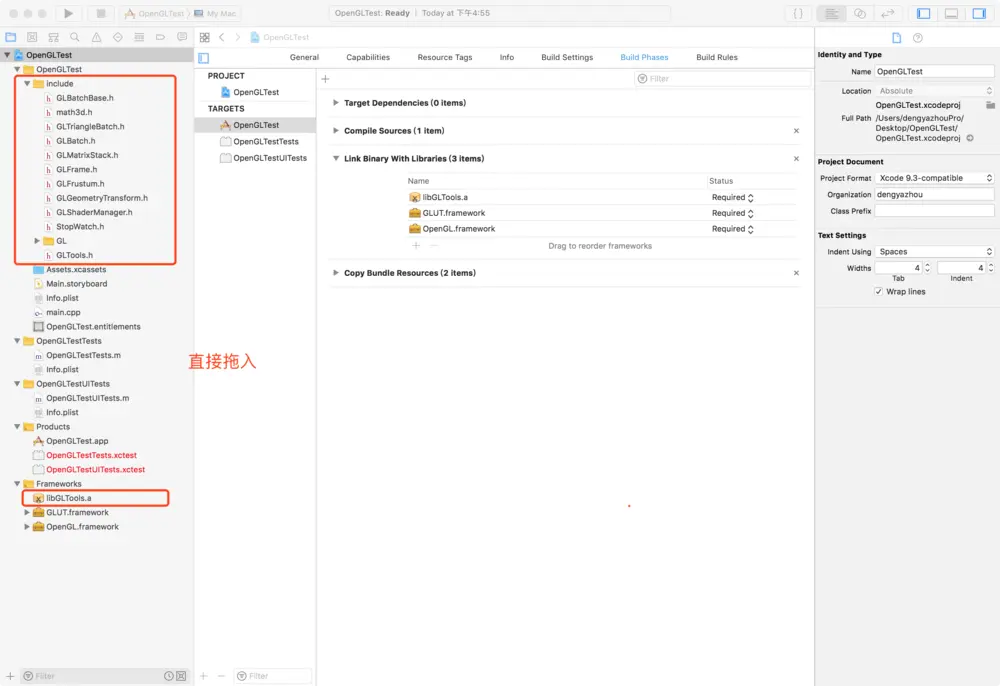Open the related items grid menu
1000x686 pixels.
tap(205, 38)
